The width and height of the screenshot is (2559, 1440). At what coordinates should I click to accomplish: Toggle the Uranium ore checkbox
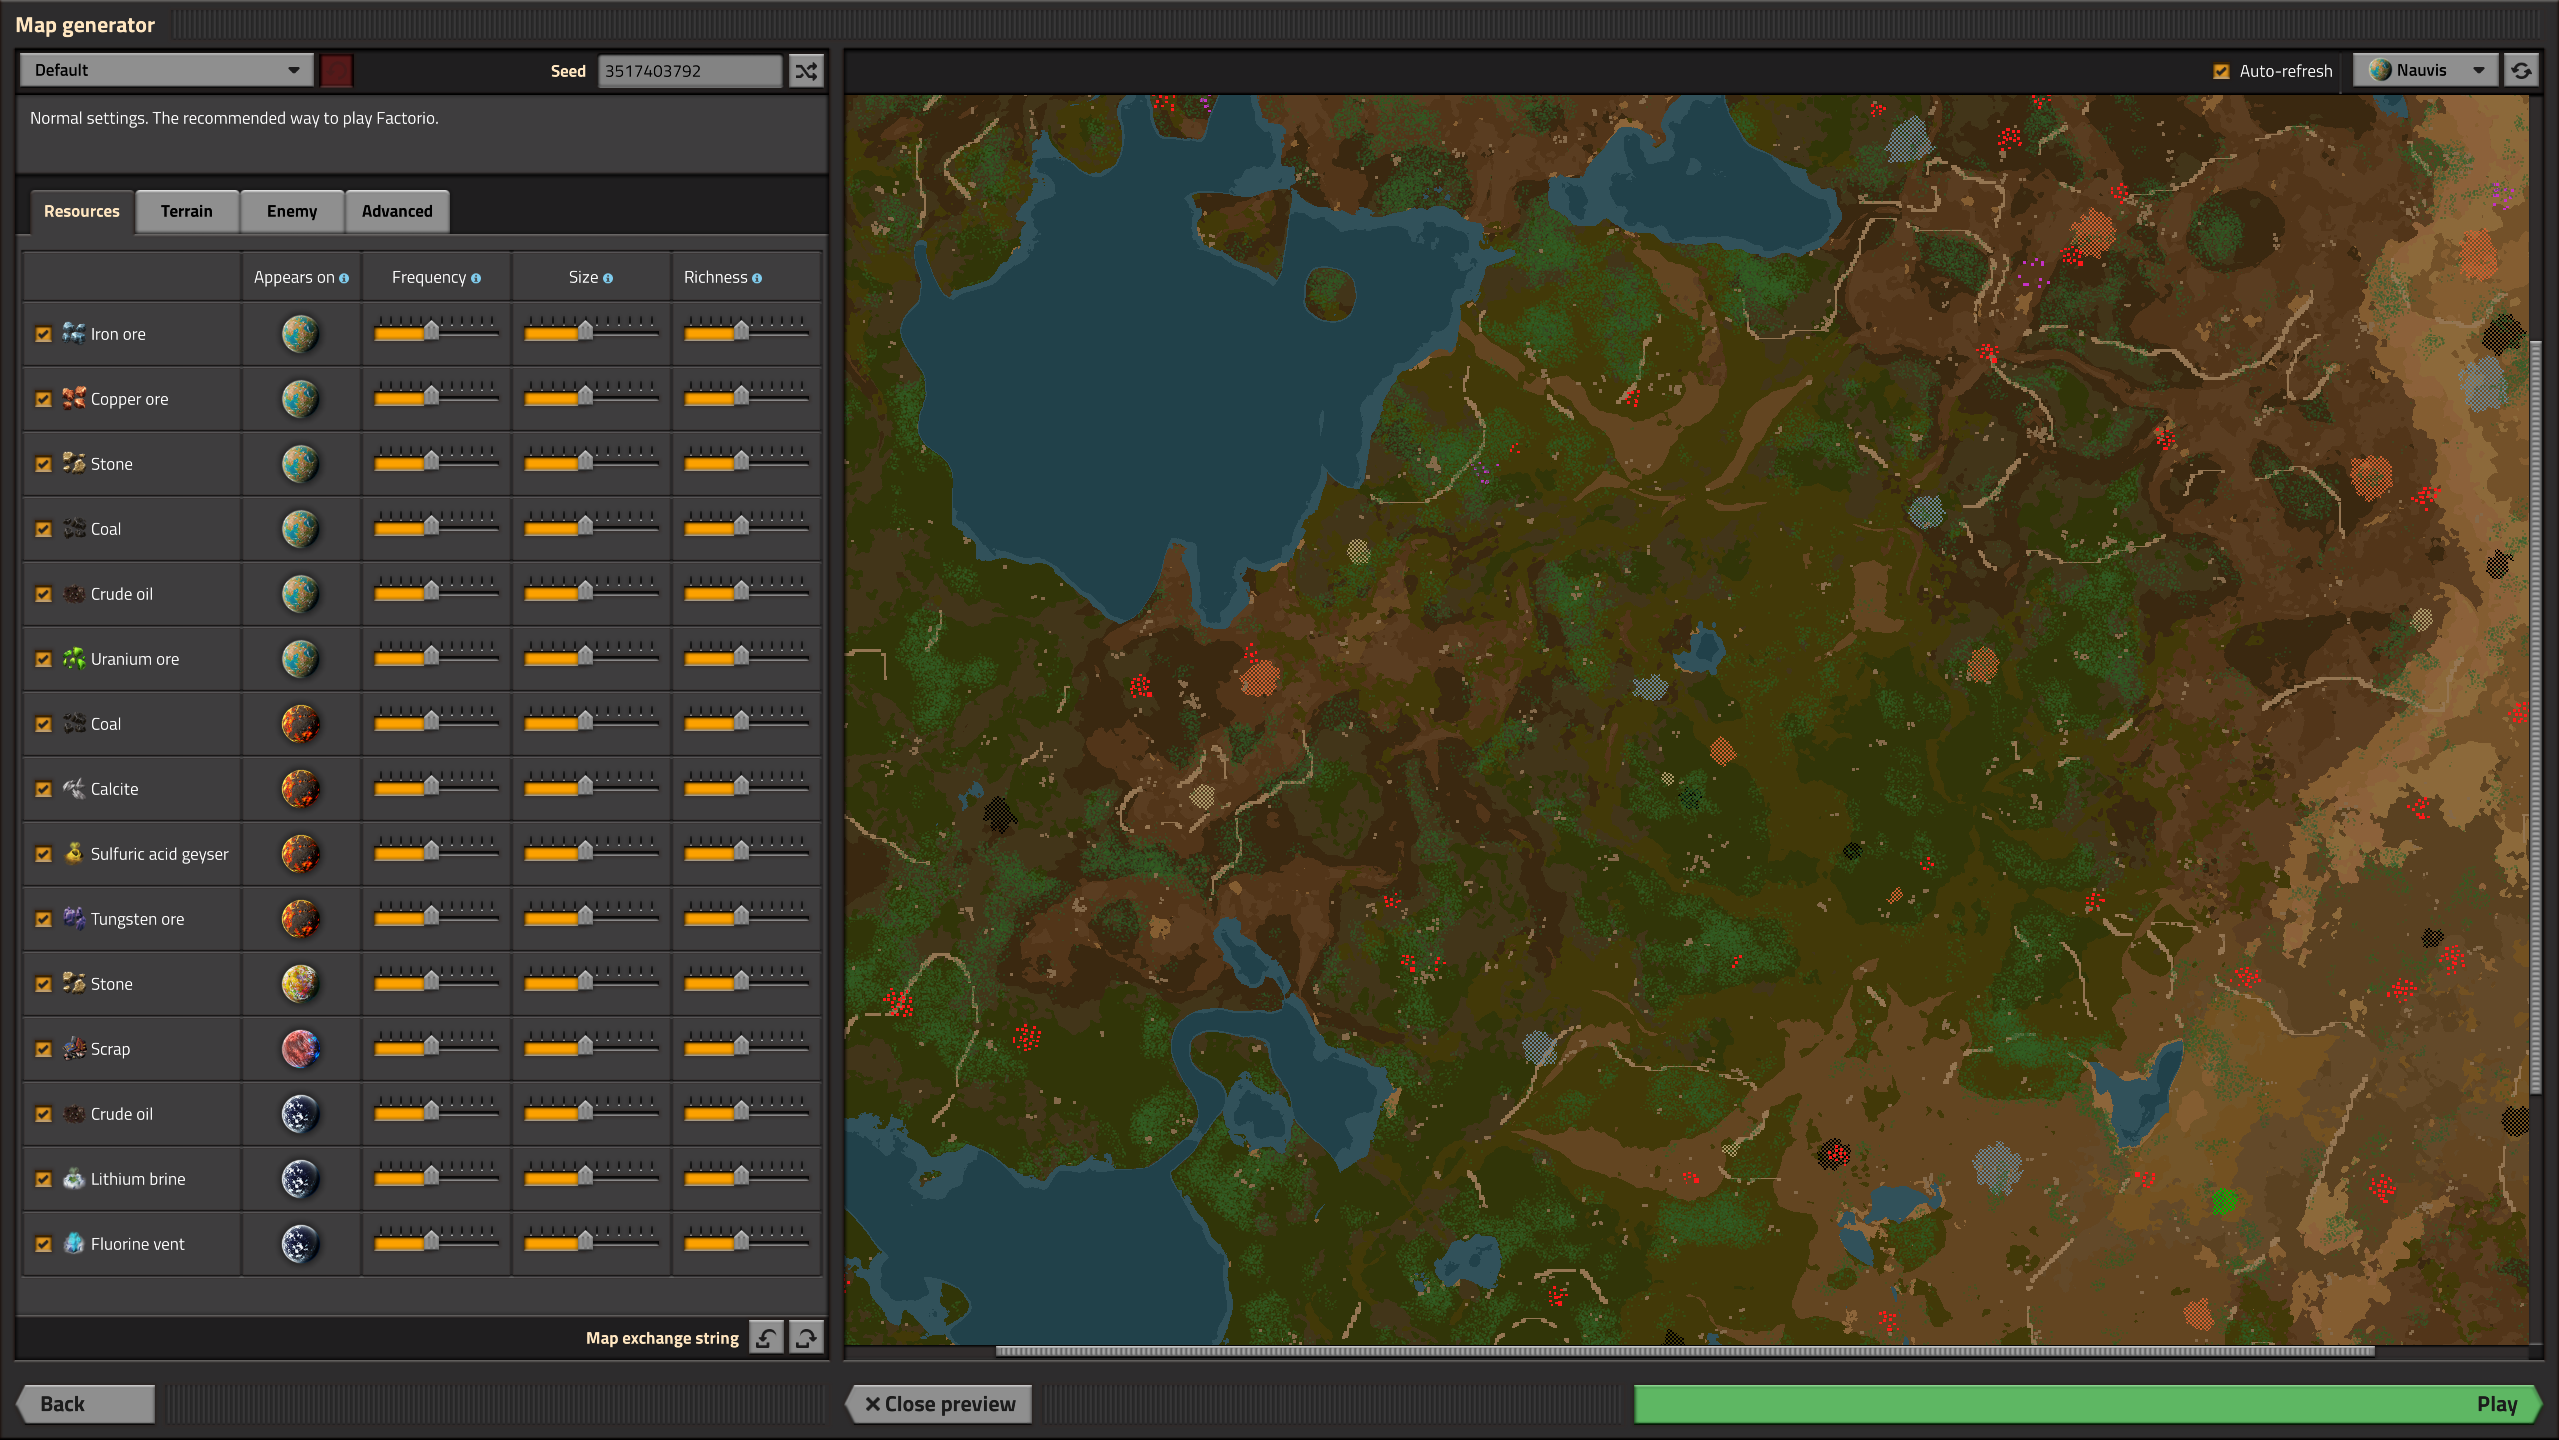pyautogui.click(x=43, y=660)
